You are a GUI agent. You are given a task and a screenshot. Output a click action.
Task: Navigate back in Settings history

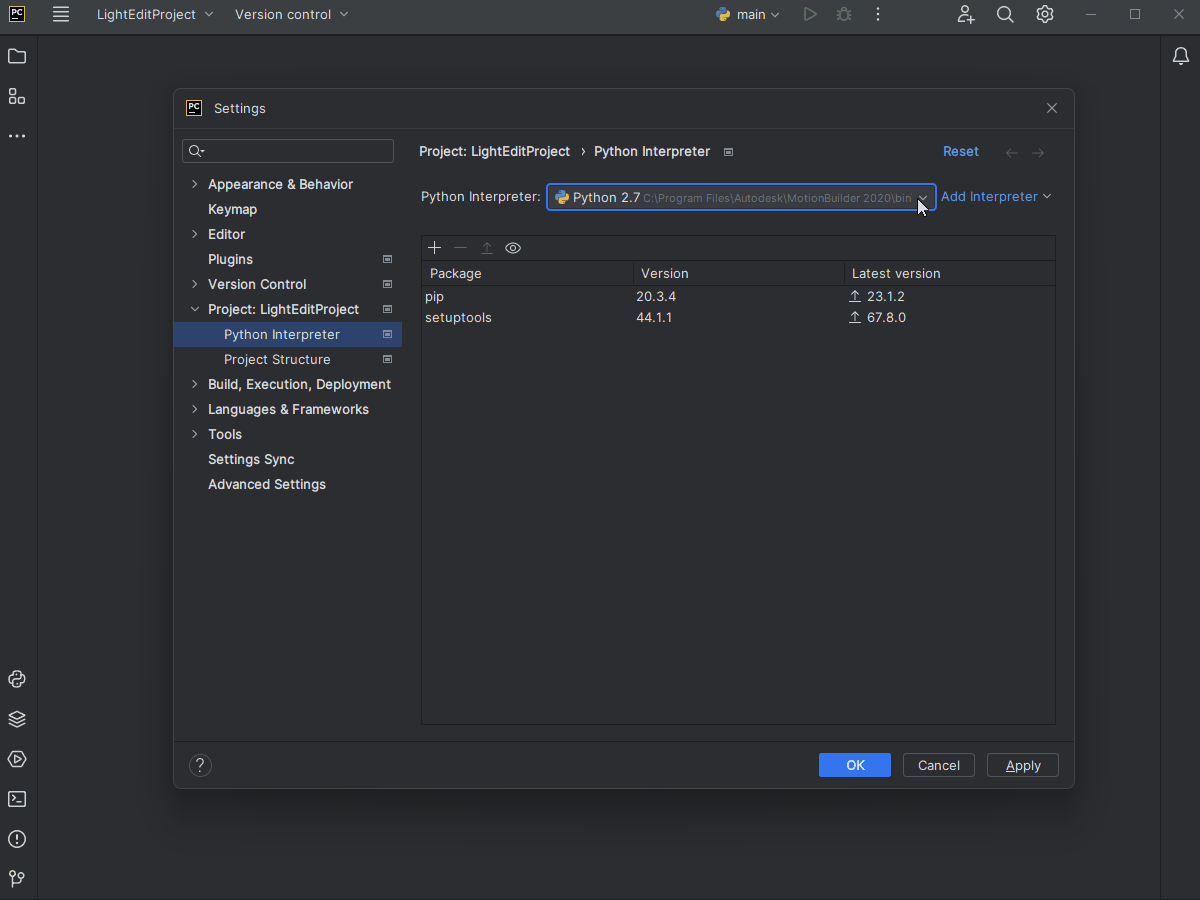(1012, 153)
